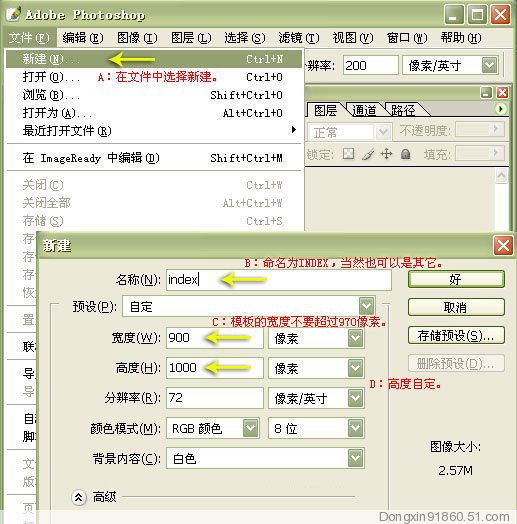Image resolution: width=517 pixels, height=524 pixels.
Task: Close the 新建 dialog
Action: coord(503,246)
